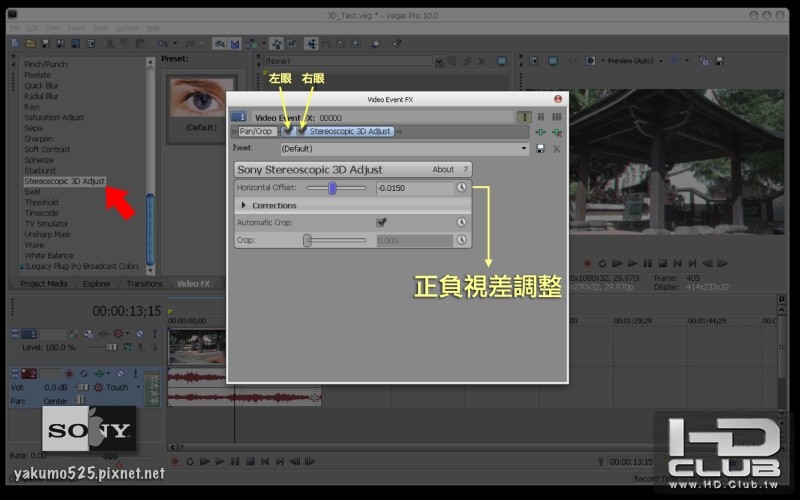Screen dimensions: 800x500
Task: Select TV Simulator in the Video FX list
Action: (x=46, y=223)
